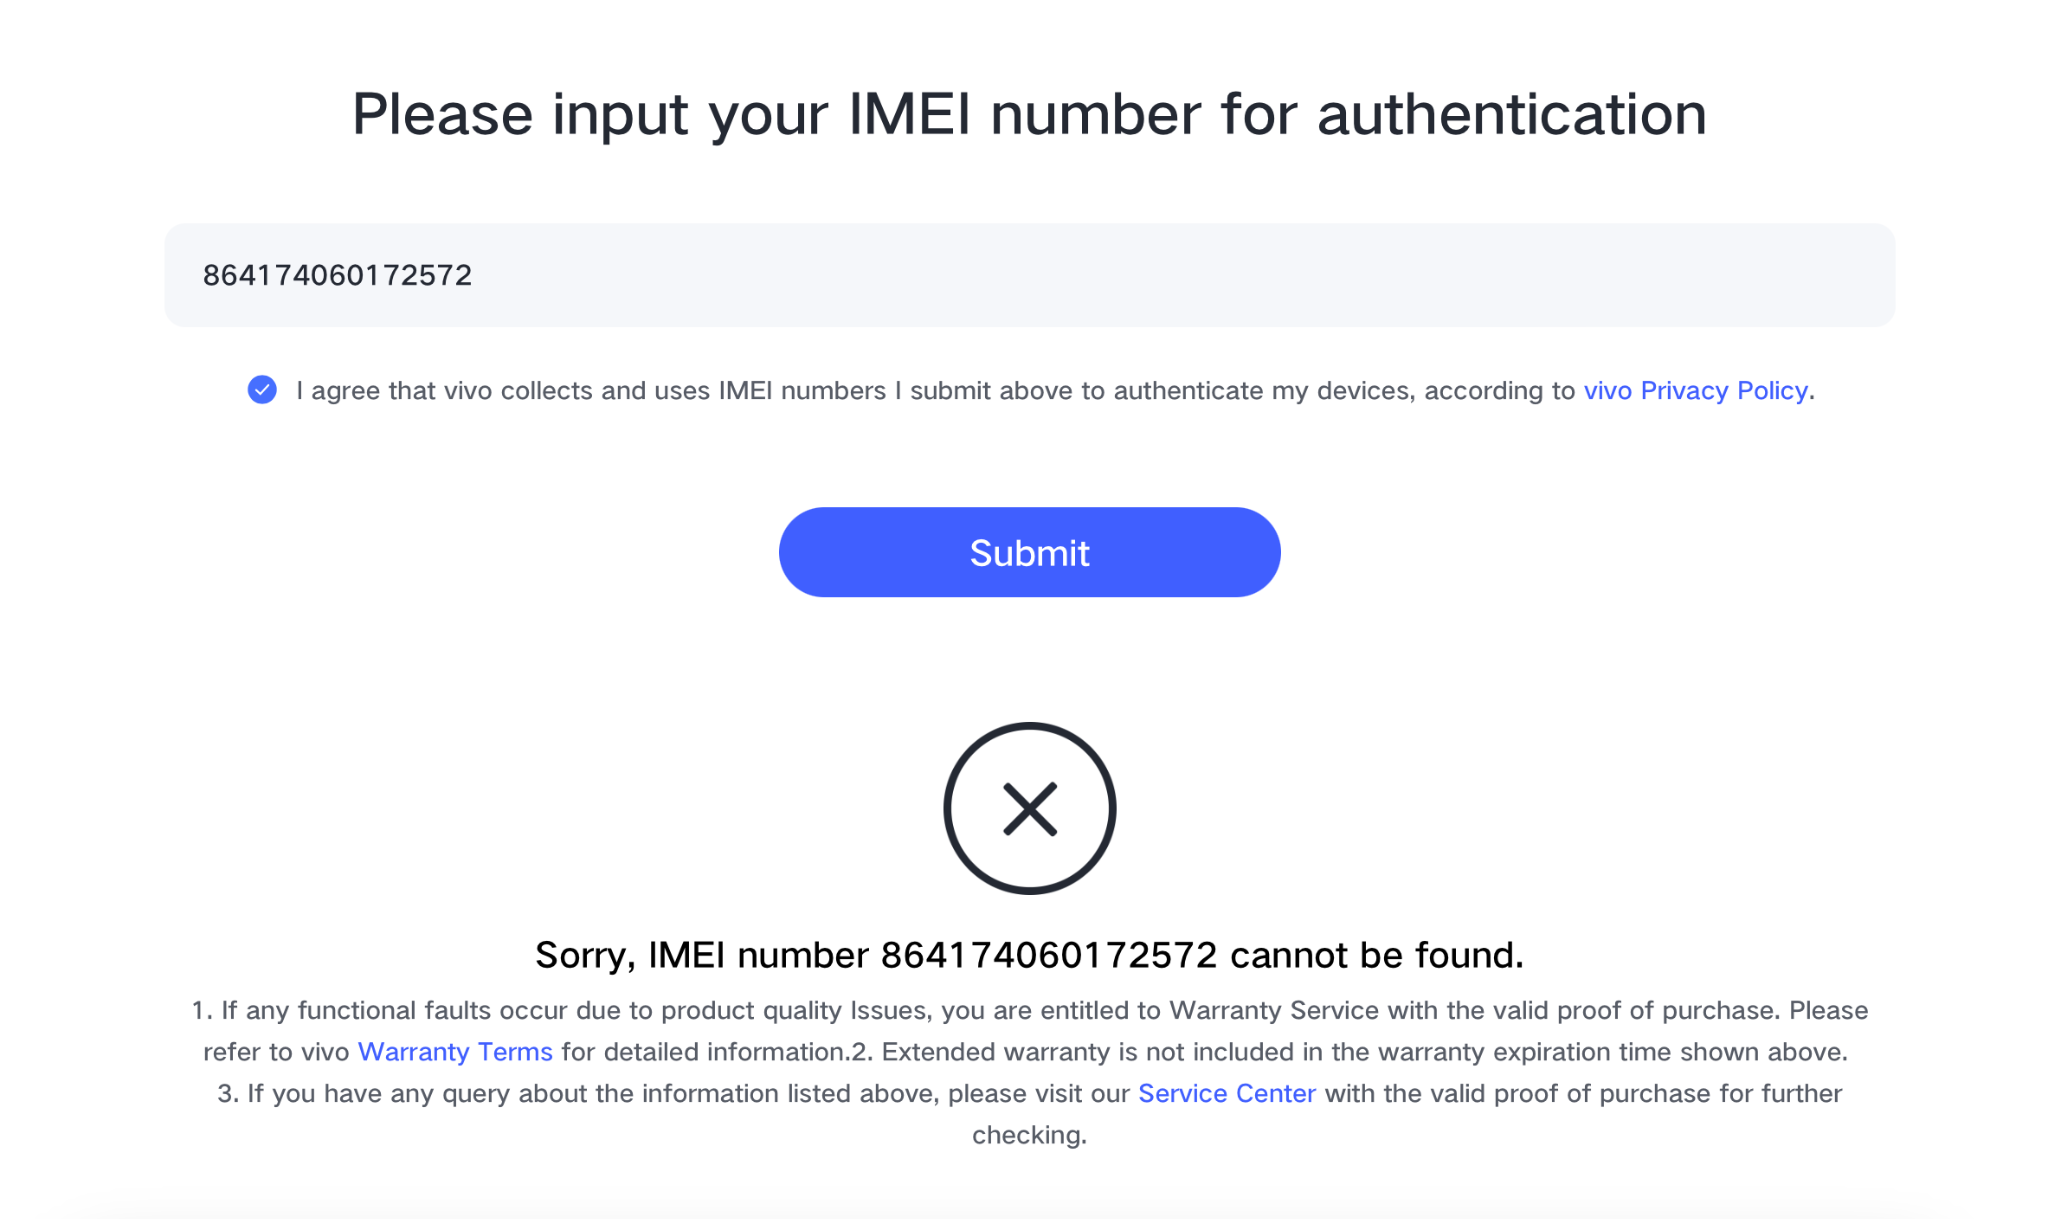The image size is (2048, 1219).
Task: Open the Warranty Terms link
Action: [455, 1052]
